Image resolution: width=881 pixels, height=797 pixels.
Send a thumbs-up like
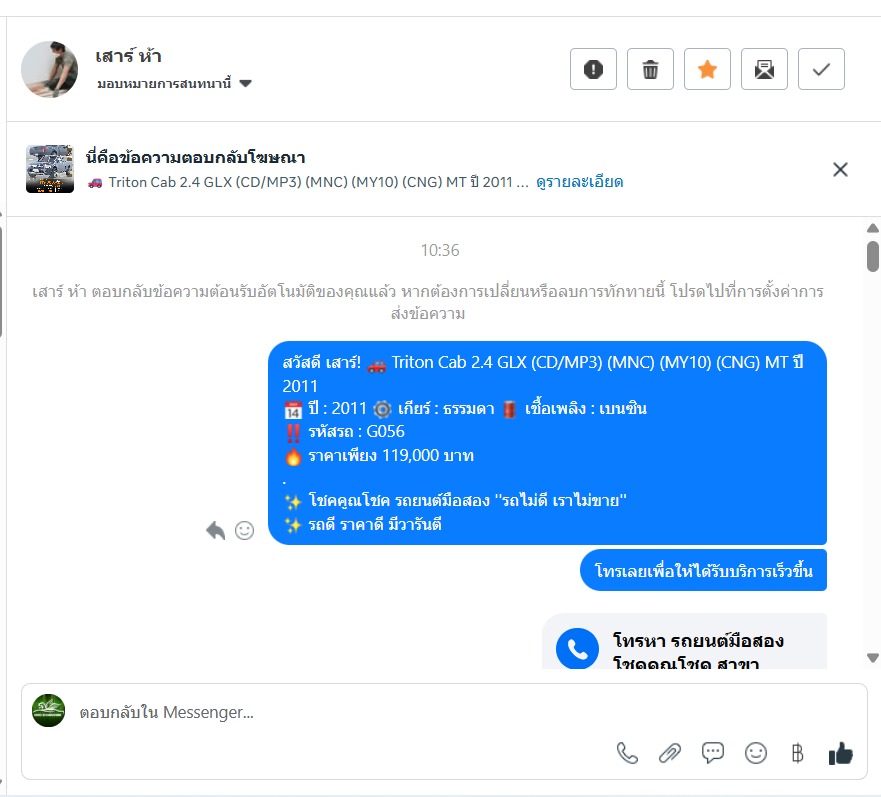click(841, 753)
